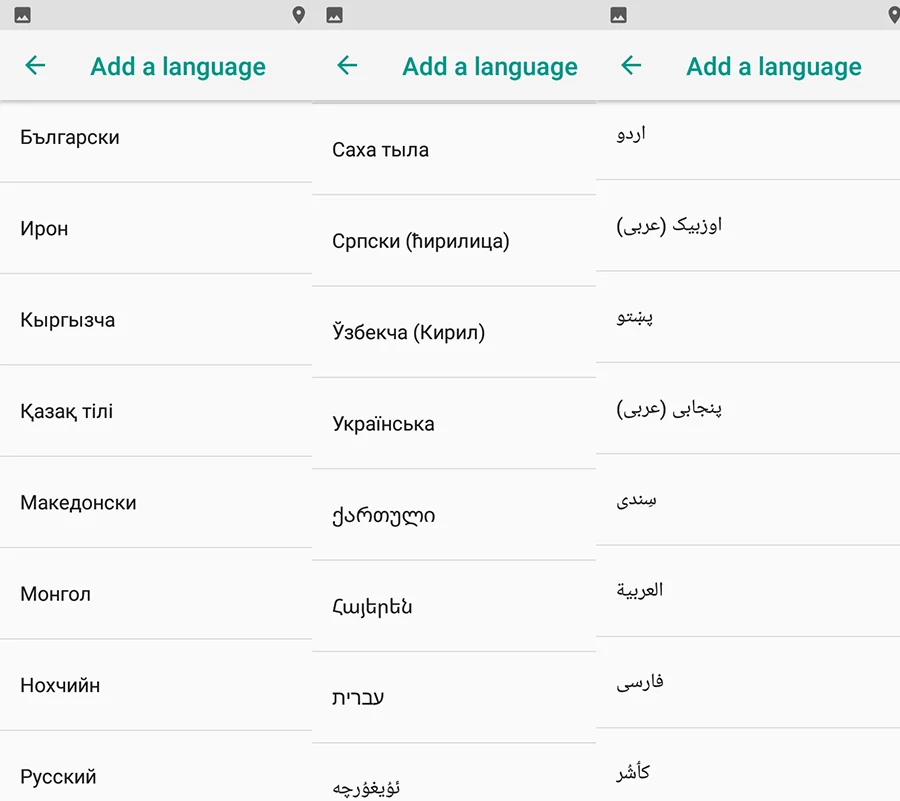The width and height of the screenshot is (900, 801).
Task: Select Български language
Action: [x=156, y=138]
